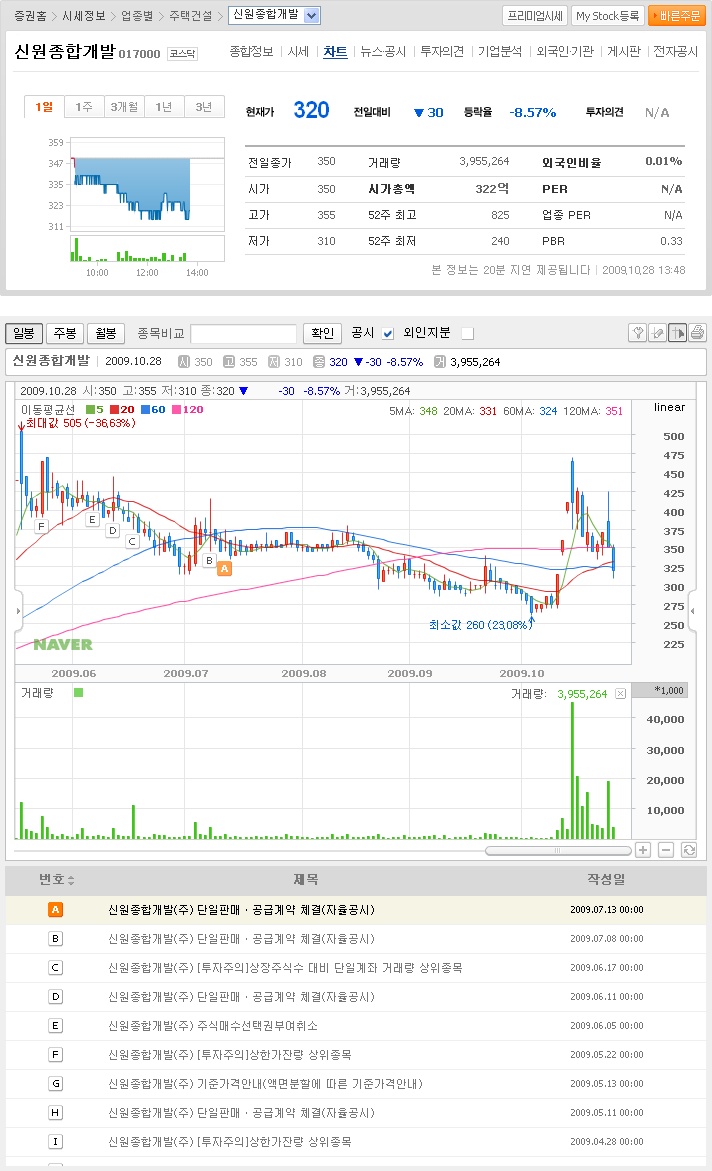Open the 게시판 menu tab
The width and height of the screenshot is (712, 1171).
[x=624, y=52]
